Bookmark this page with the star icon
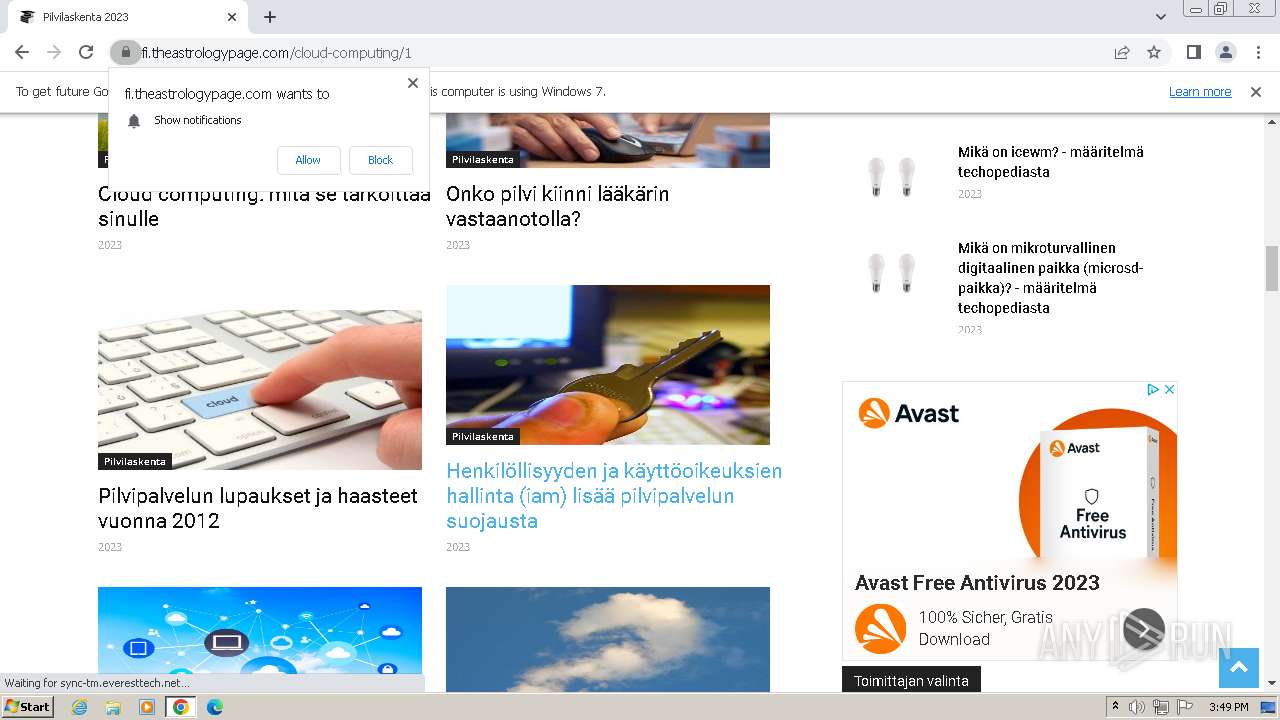 click(1154, 52)
